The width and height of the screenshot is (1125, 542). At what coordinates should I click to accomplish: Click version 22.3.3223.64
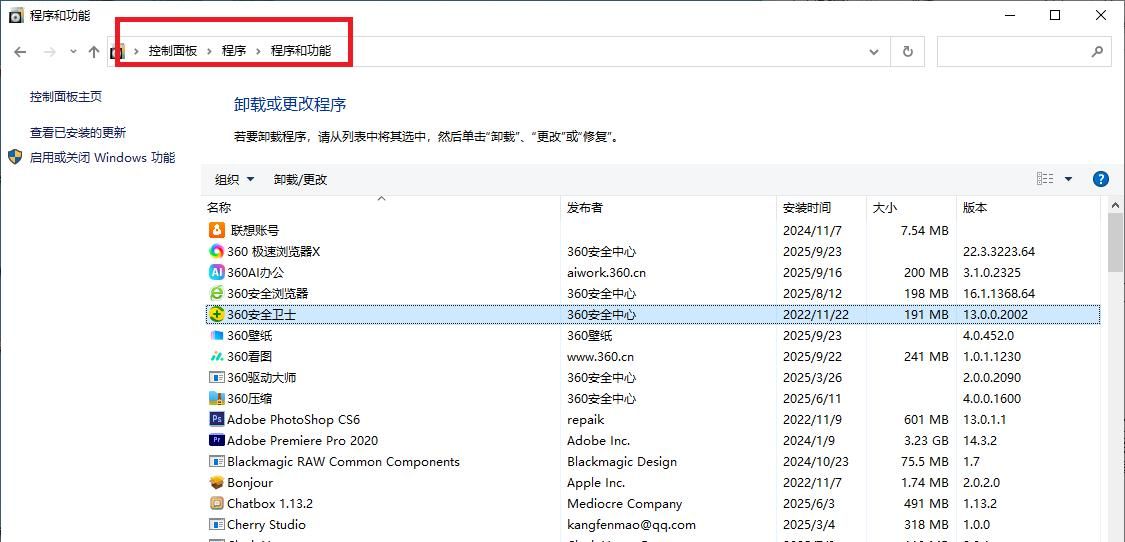tap(999, 251)
